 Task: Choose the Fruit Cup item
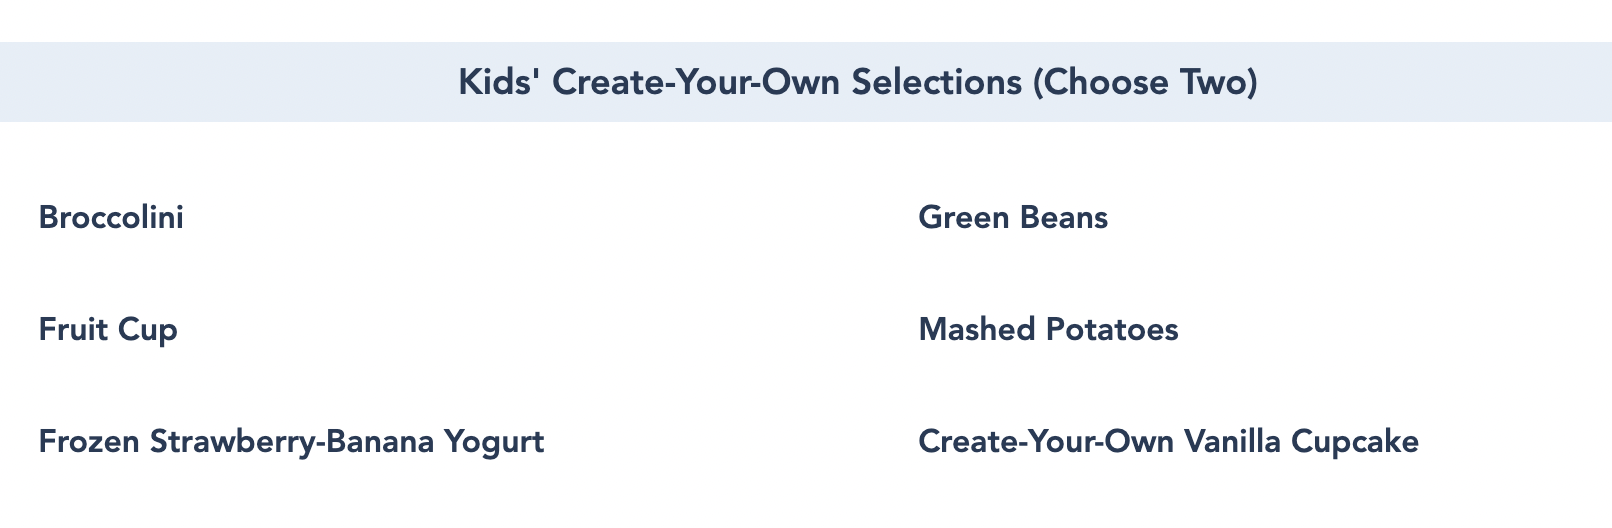click(x=108, y=329)
